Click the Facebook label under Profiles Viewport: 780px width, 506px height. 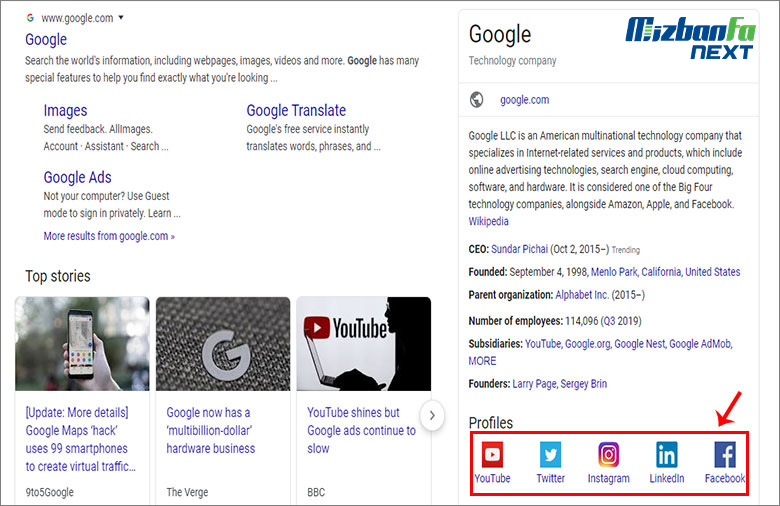coord(725,478)
